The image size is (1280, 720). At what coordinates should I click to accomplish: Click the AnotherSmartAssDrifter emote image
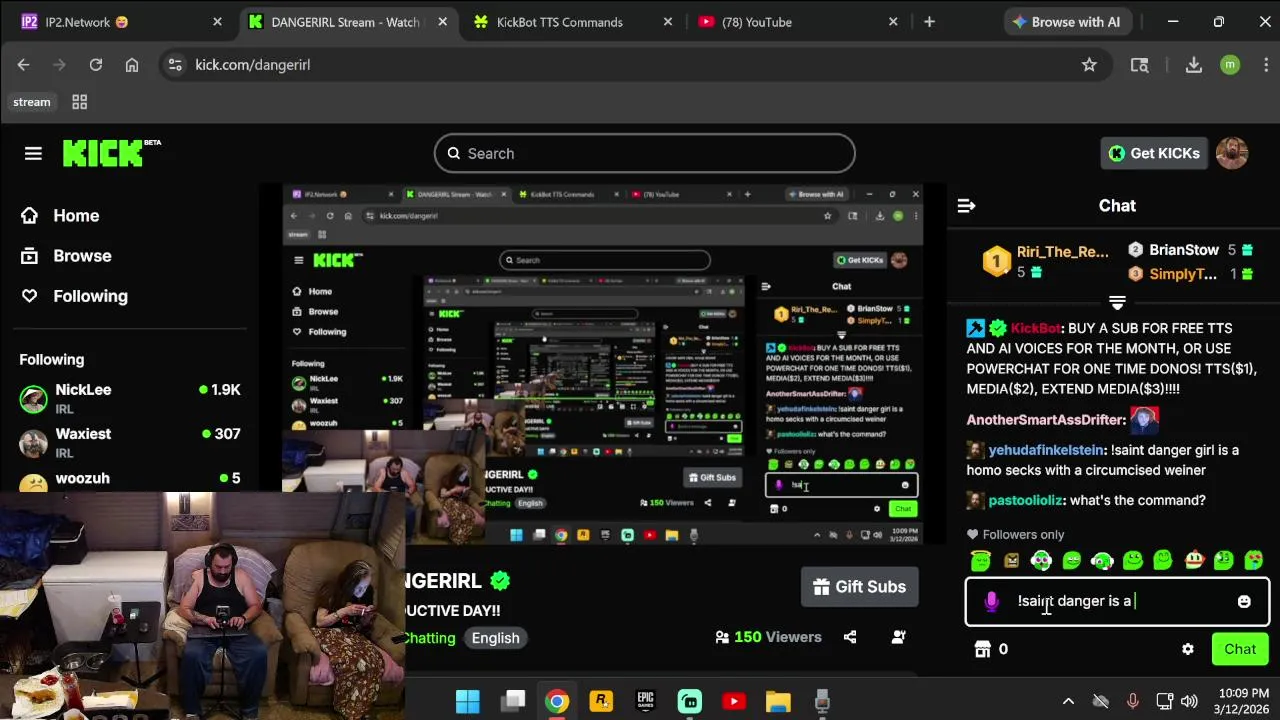tap(1144, 420)
